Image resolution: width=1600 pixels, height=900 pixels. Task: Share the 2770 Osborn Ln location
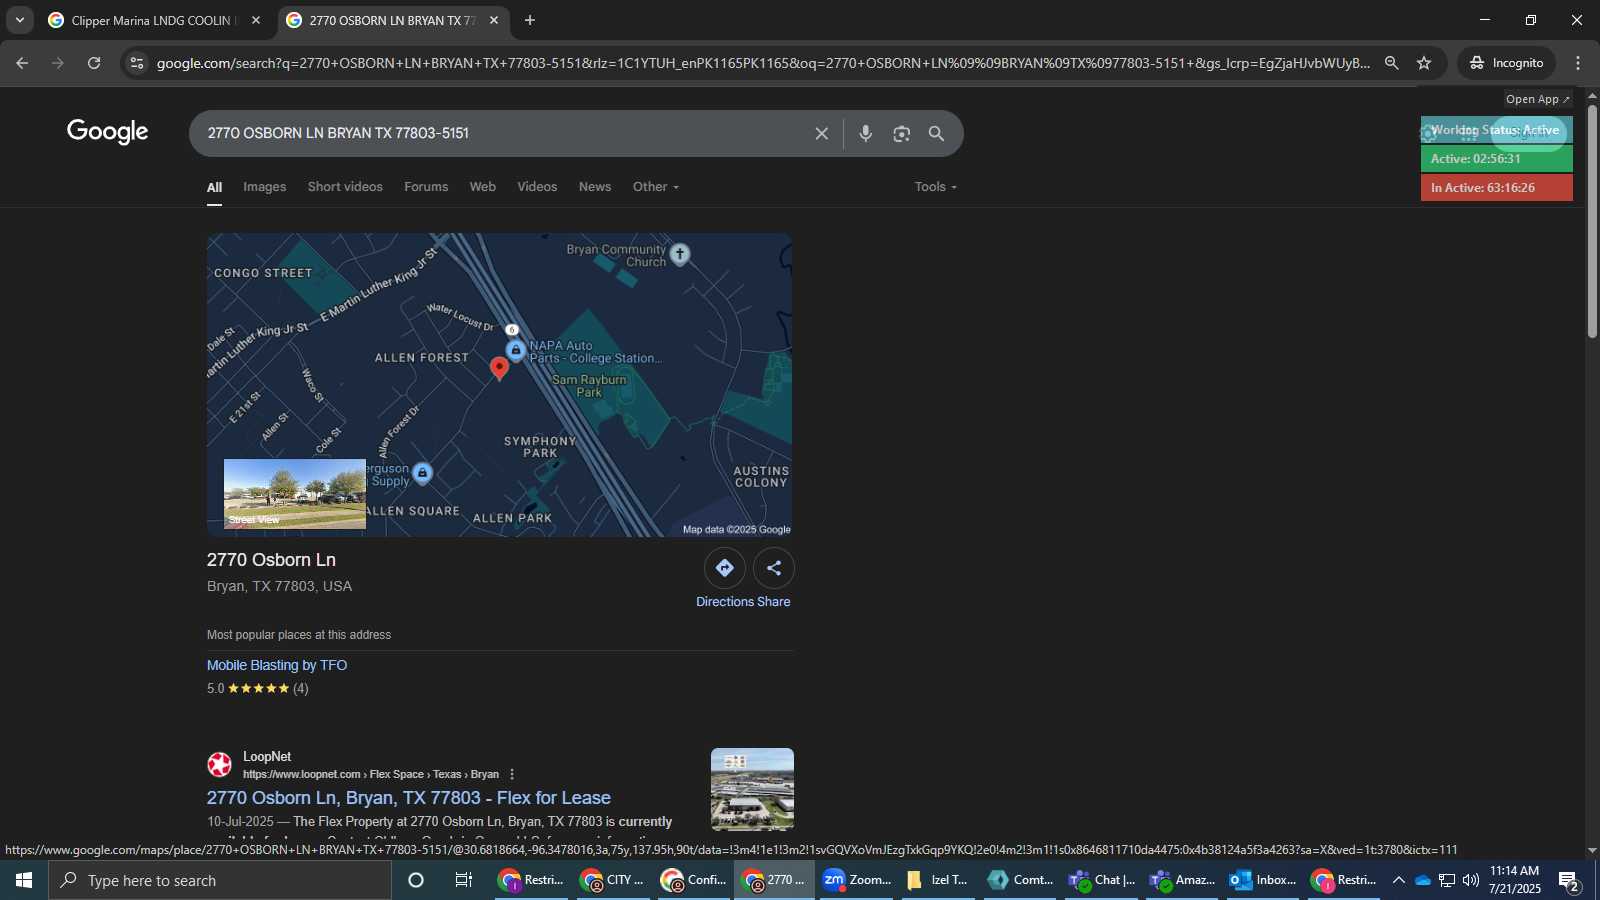point(774,568)
